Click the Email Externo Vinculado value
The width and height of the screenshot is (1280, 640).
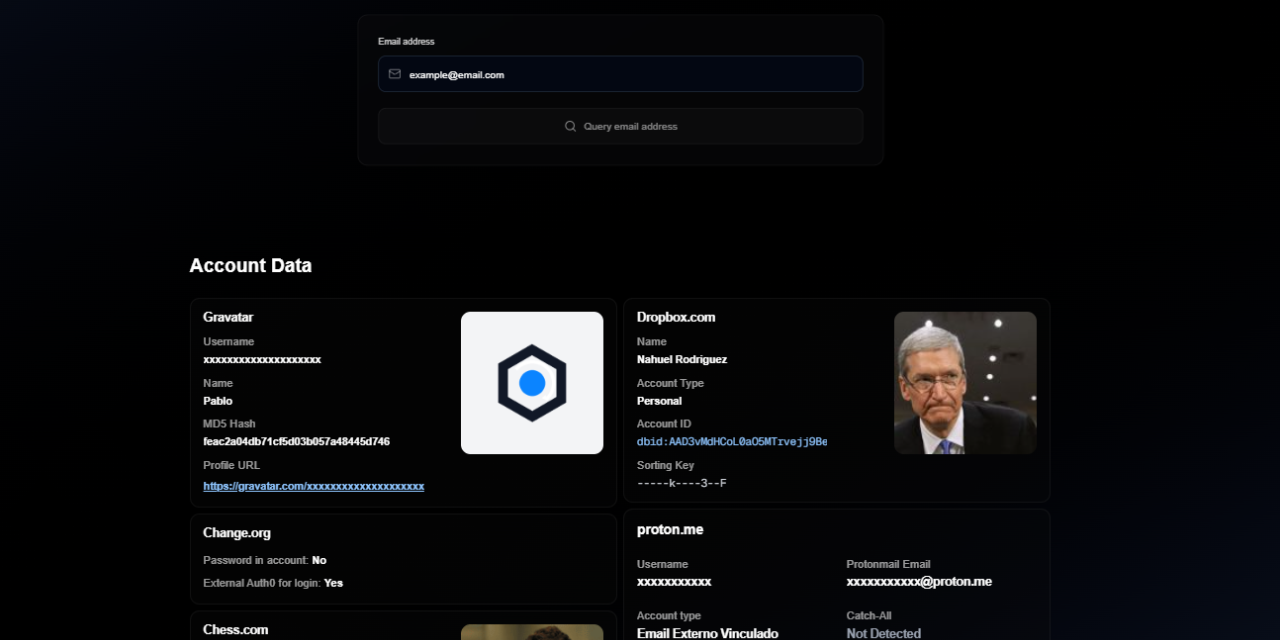[x=707, y=633]
